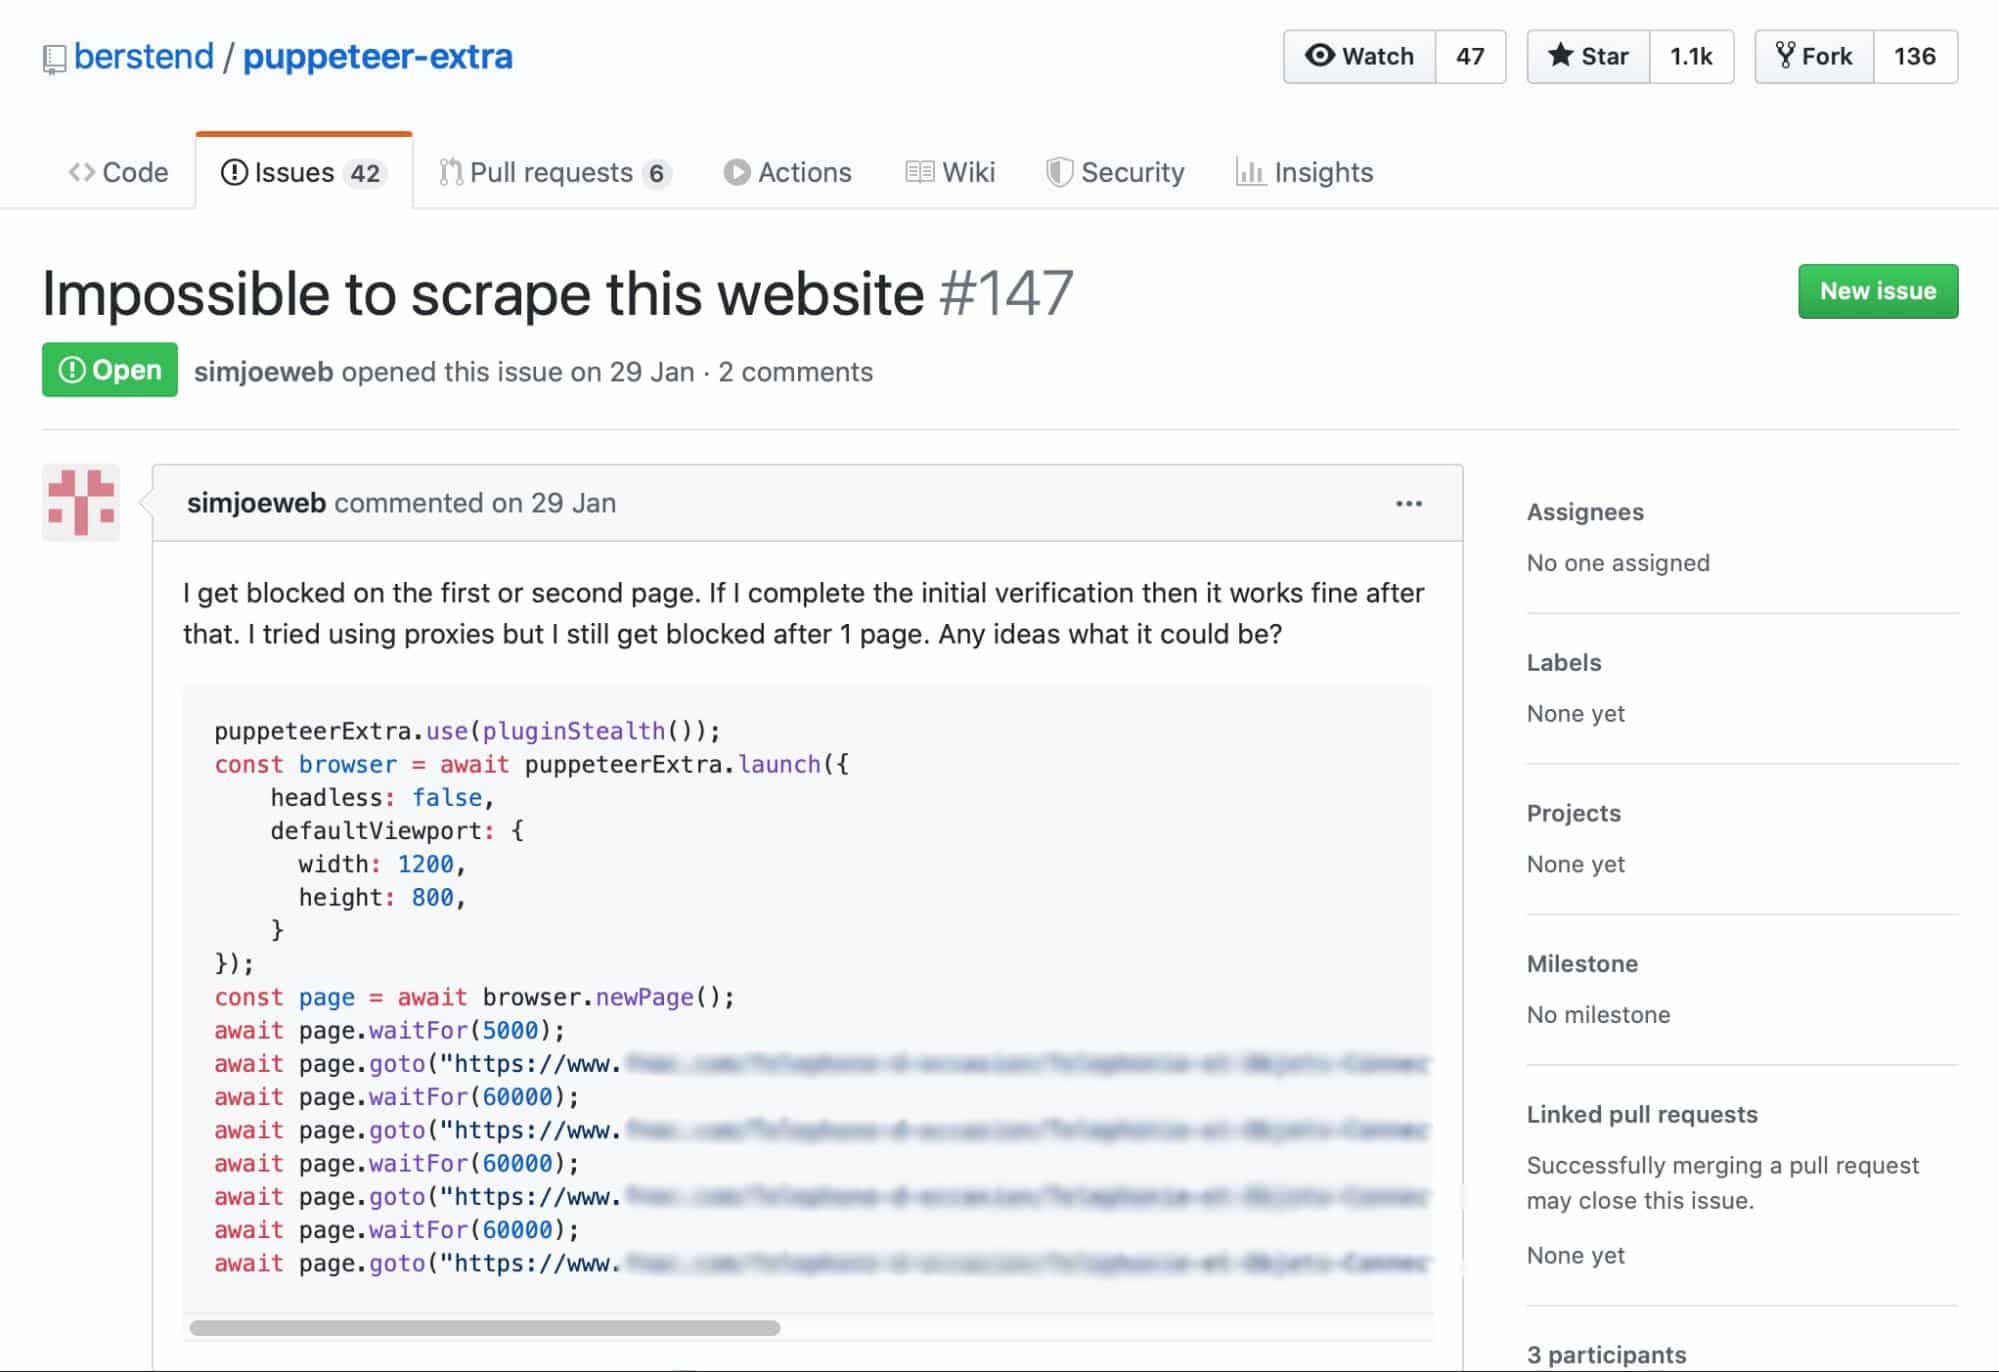1999x1372 pixels.
Task: Click the '3 participants' text
Action: click(x=1606, y=1355)
